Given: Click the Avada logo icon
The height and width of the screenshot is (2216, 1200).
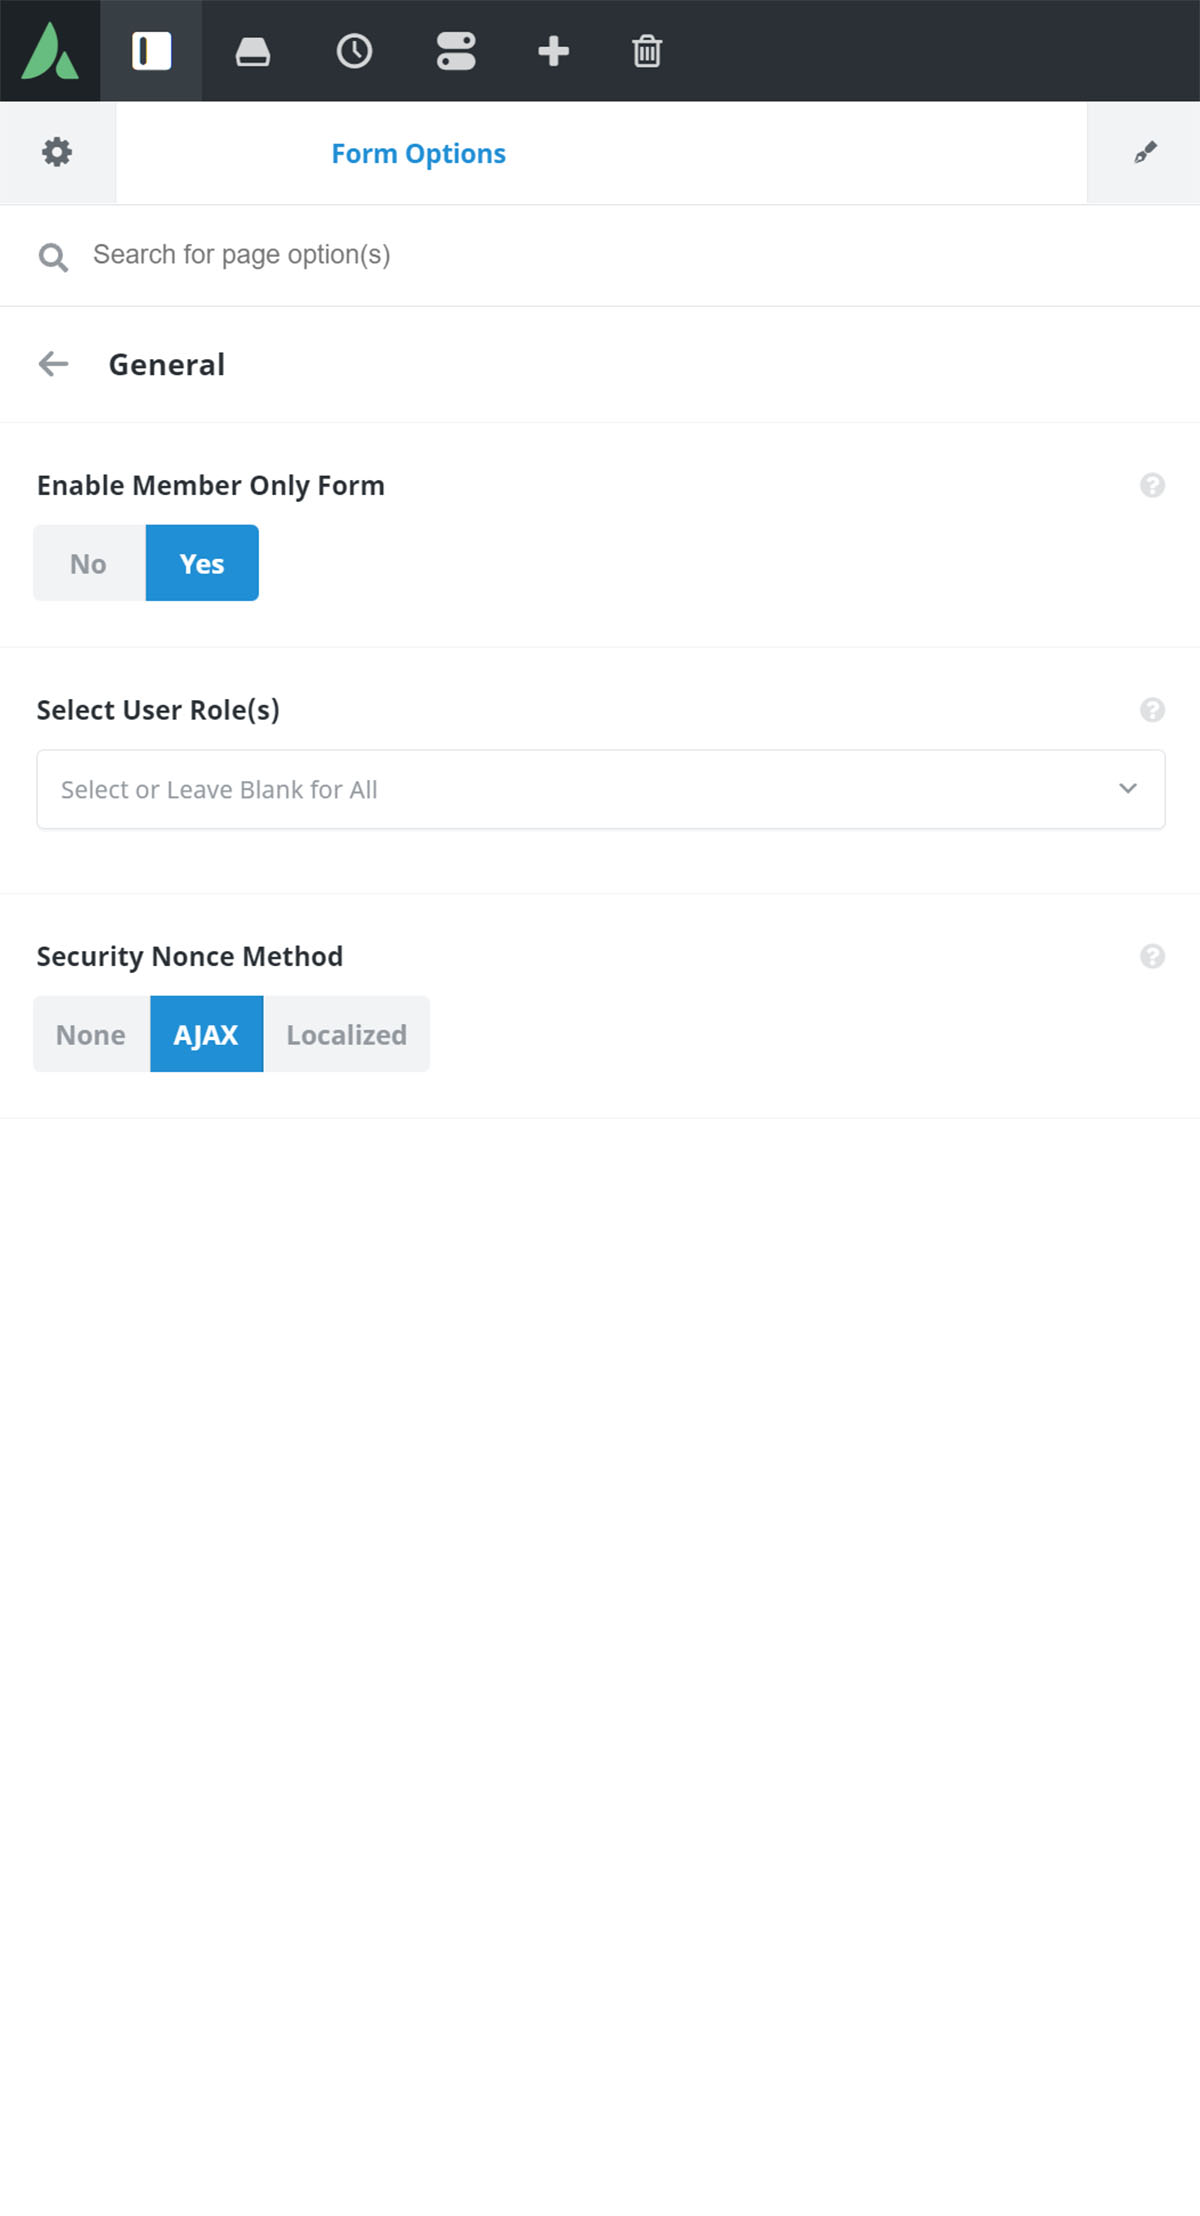Looking at the screenshot, I should pos(50,51).
